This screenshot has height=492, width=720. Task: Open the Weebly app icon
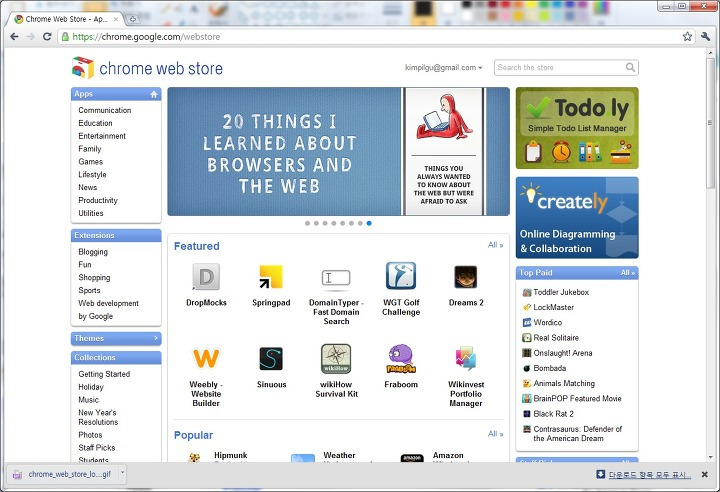point(206,358)
